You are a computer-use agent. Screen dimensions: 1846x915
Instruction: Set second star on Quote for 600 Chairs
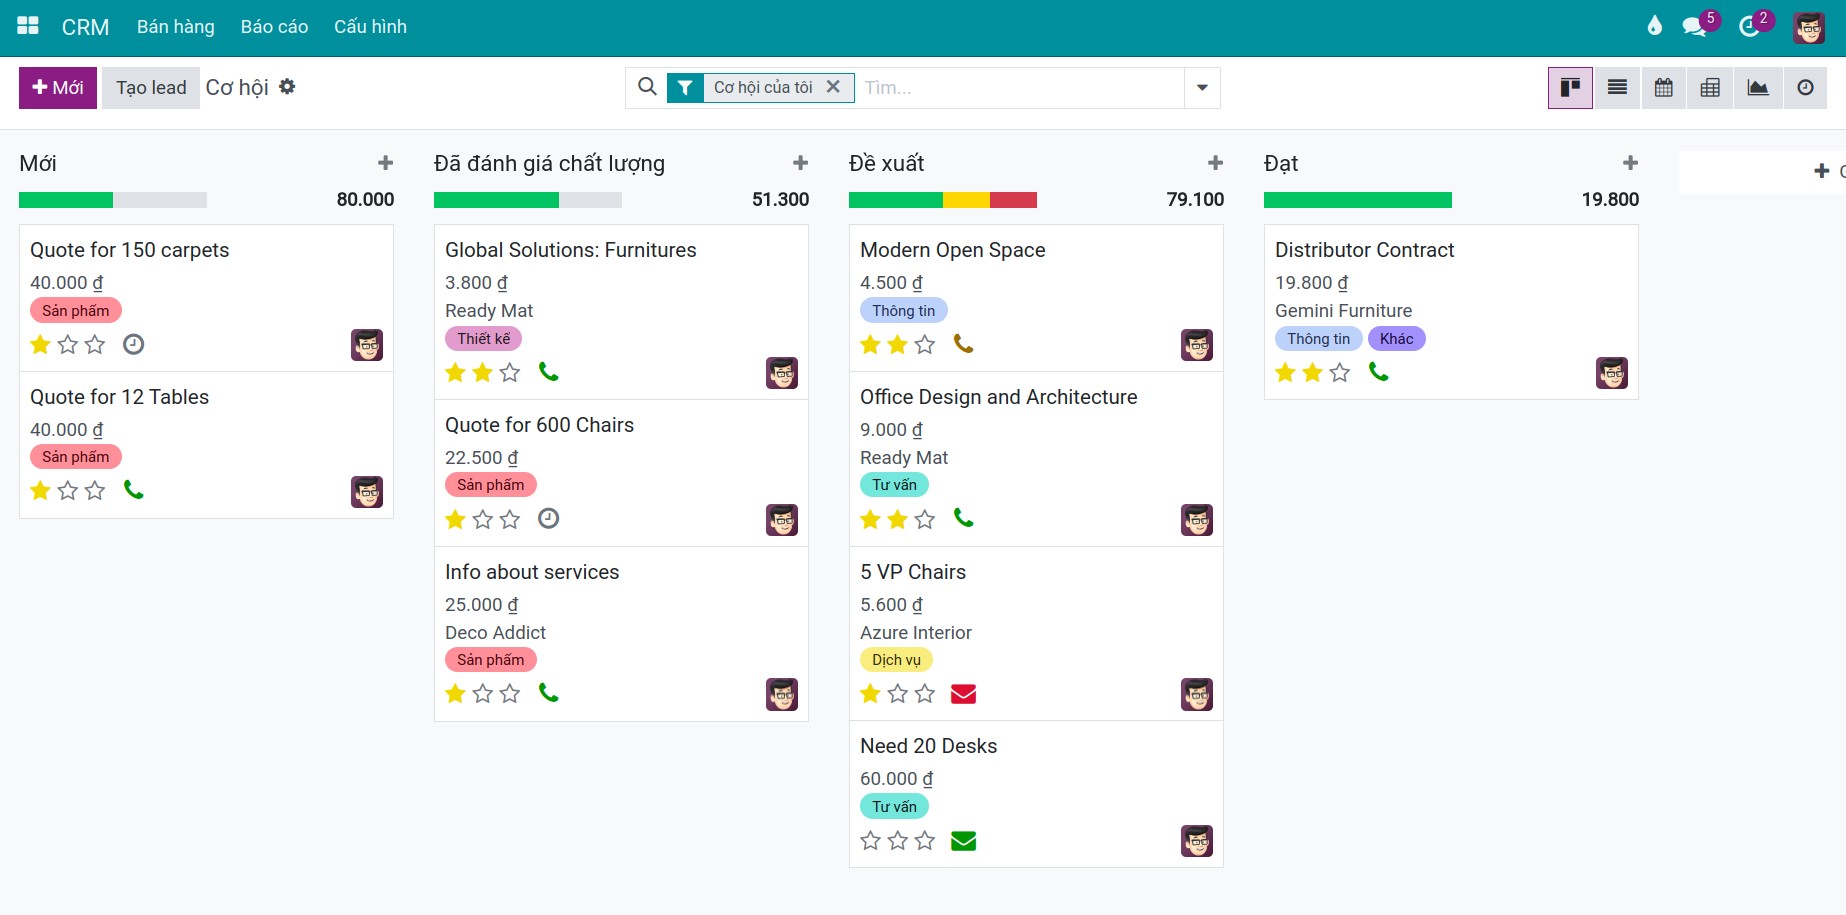tap(483, 519)
